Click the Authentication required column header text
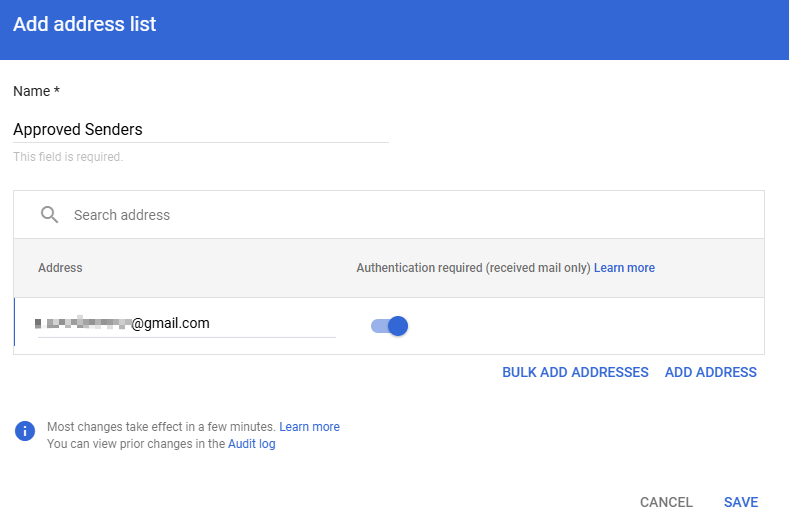This screenshot has height=526, width=789. 473,268
